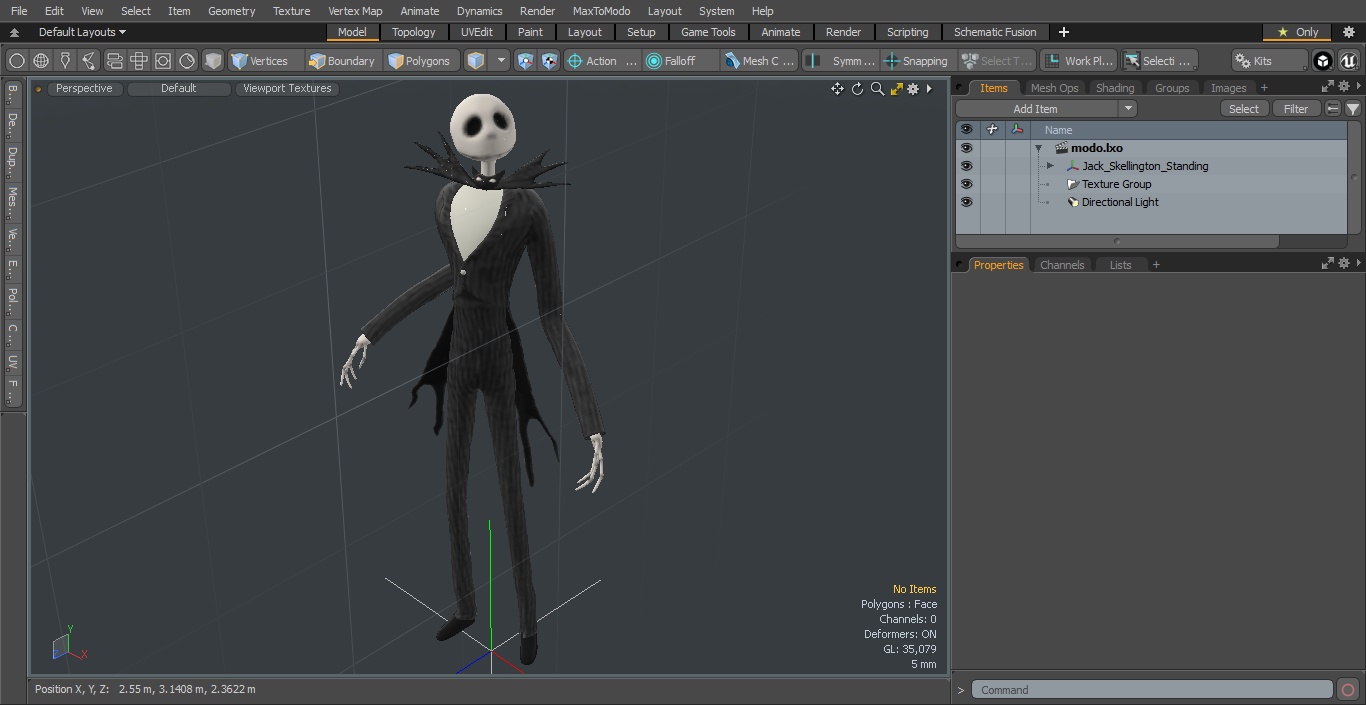Collapse modo.lxo scene tree
Viewport: 1366px width, 705px height.
1039,148
